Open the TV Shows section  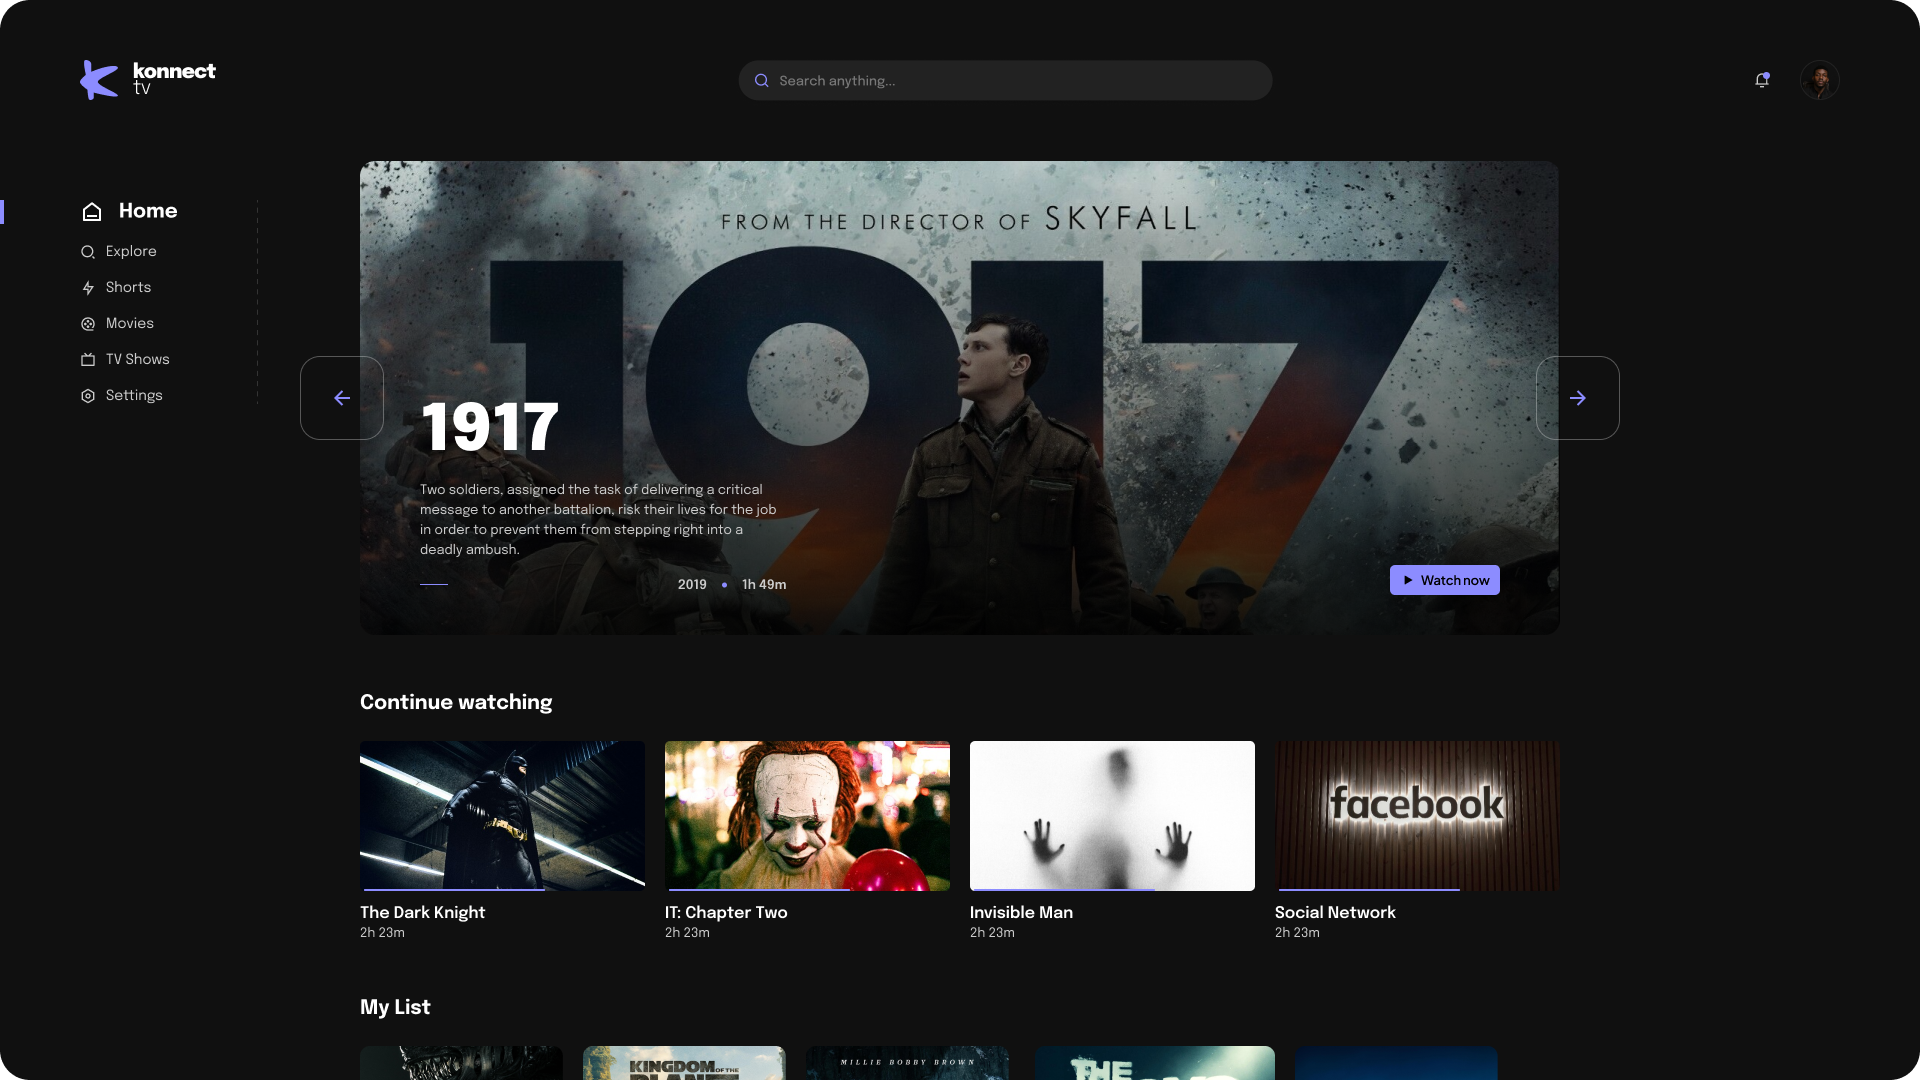137,359
